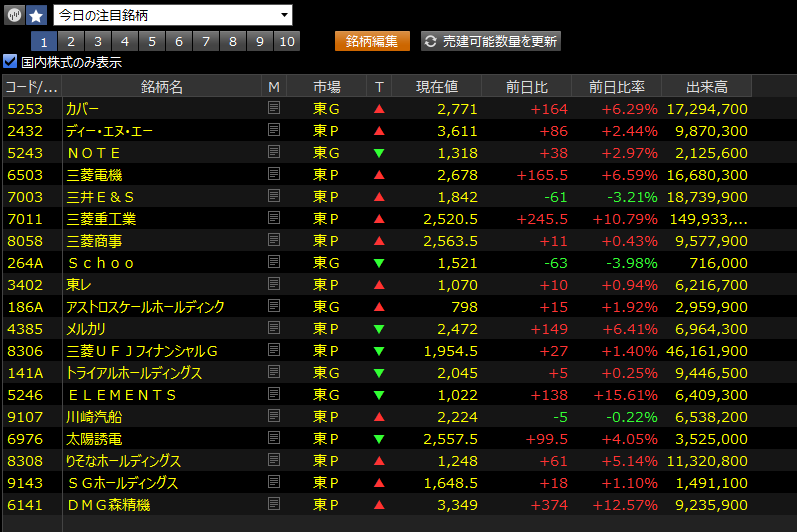Screen dimensions: 797x532
Task: Open the 今日の注目銘柄 list dropdown
Action: pos(173,15)
